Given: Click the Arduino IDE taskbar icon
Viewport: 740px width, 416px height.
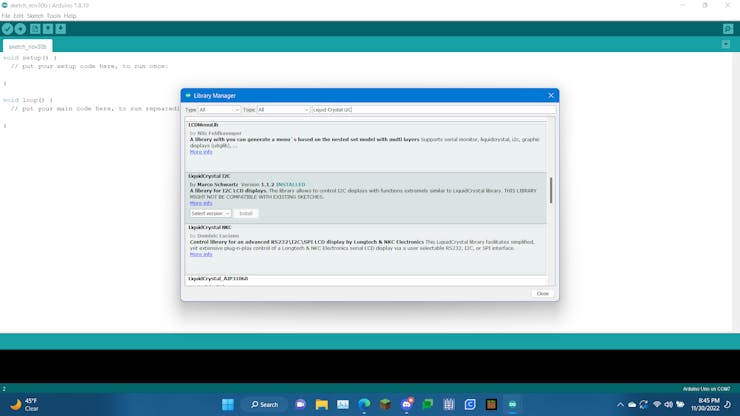Looking at the screenshot, I should tap(513, 404).
